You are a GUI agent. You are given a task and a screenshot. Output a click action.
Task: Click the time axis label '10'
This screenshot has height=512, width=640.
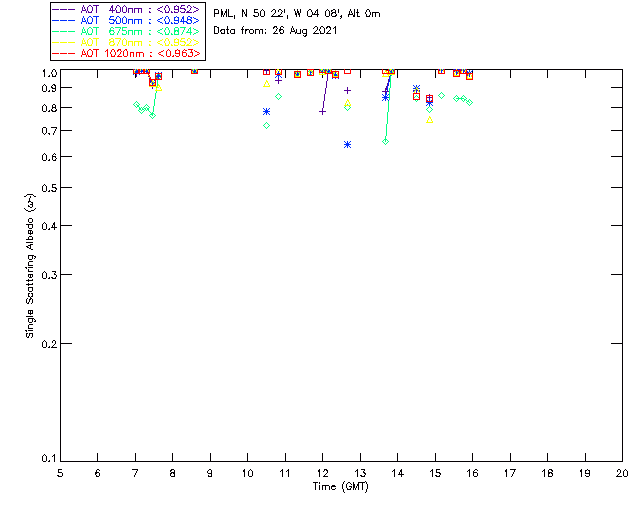click(247, 473)
